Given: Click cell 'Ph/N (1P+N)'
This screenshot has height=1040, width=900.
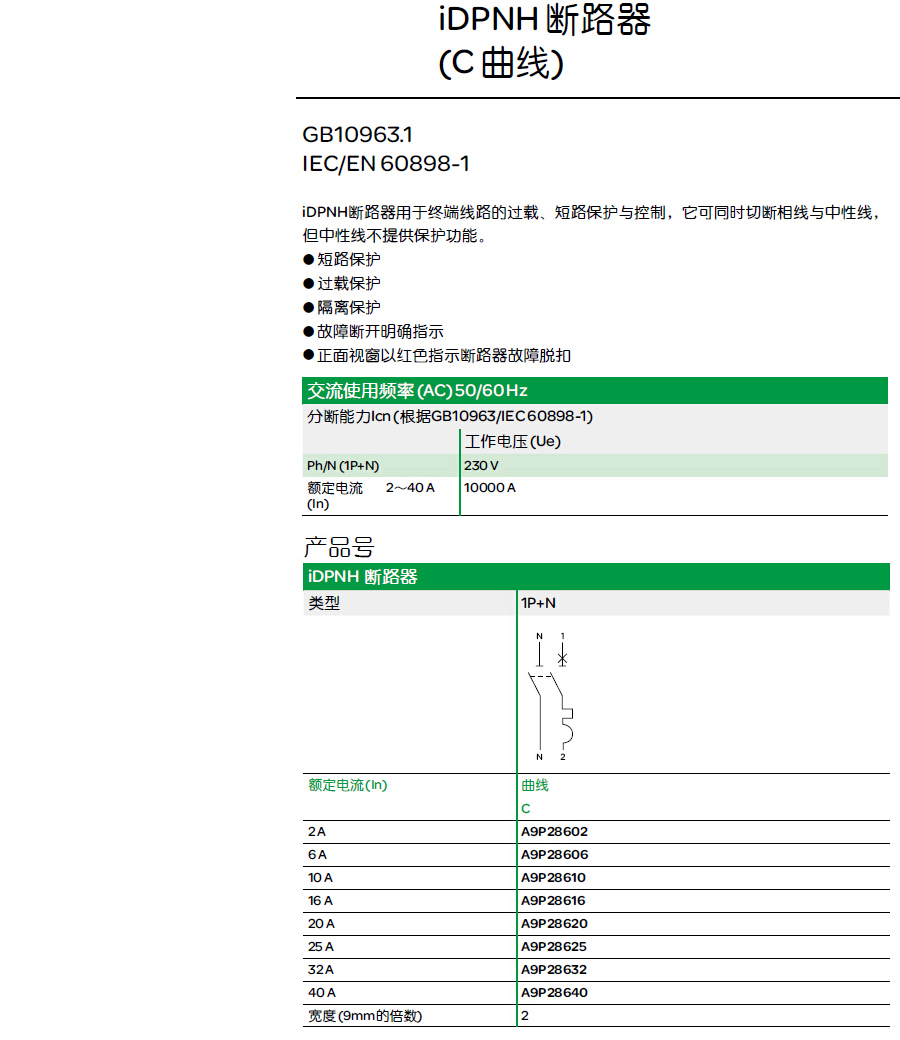Looking at the screenshot, I should point(343,466).
